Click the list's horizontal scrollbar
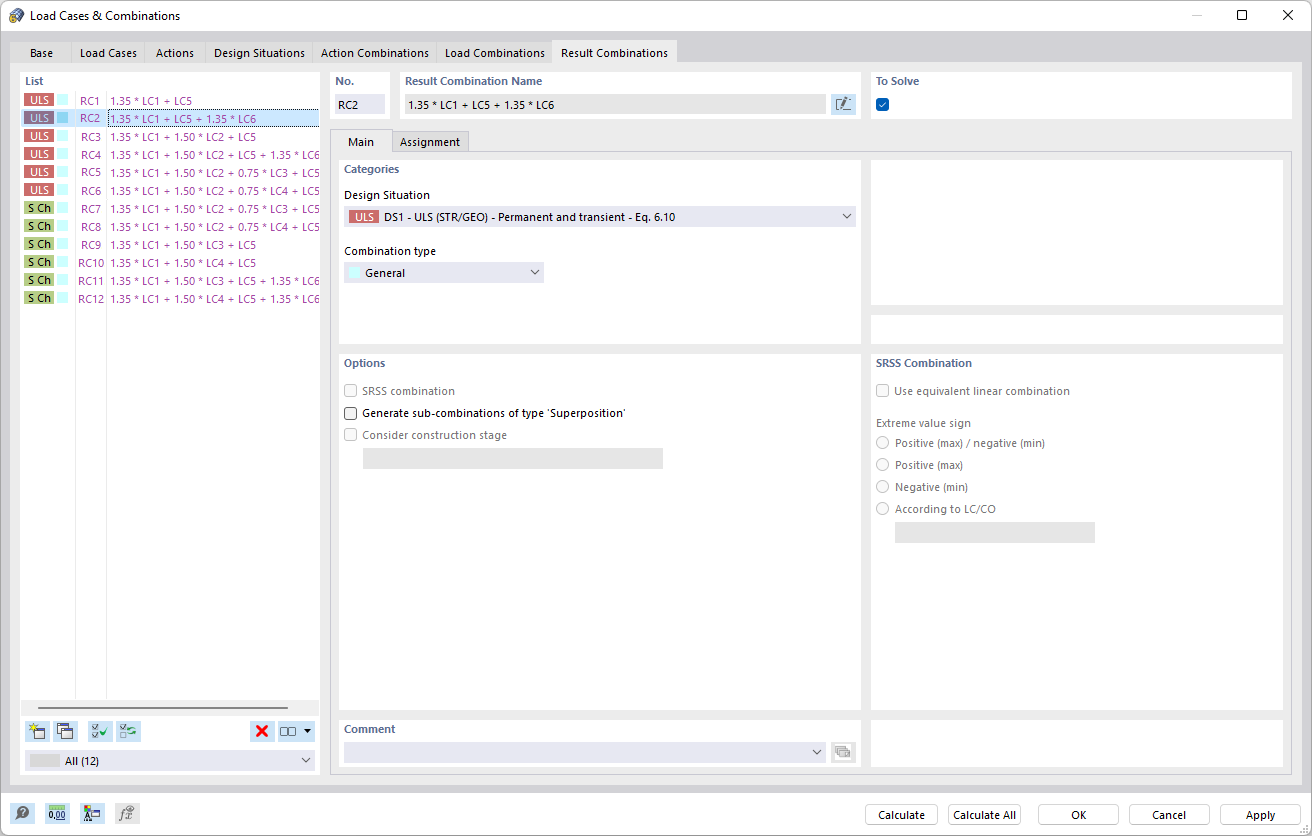 click(x=163, y=708)
